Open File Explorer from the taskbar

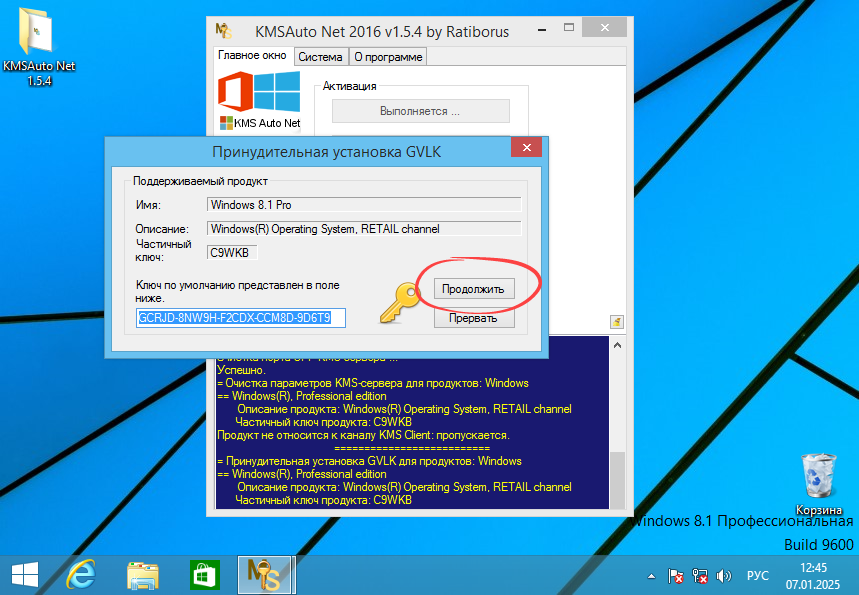(x=142, y=575)
